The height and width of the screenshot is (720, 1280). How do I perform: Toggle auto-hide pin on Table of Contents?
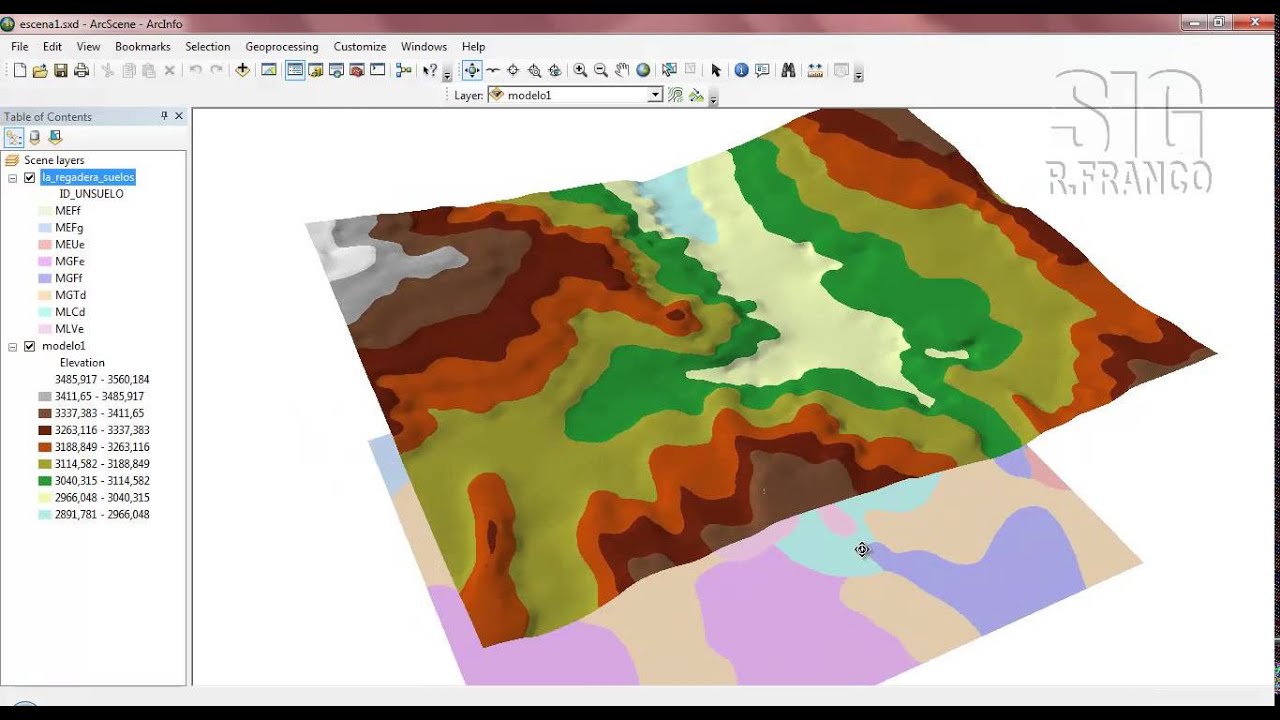pos(164,116)
